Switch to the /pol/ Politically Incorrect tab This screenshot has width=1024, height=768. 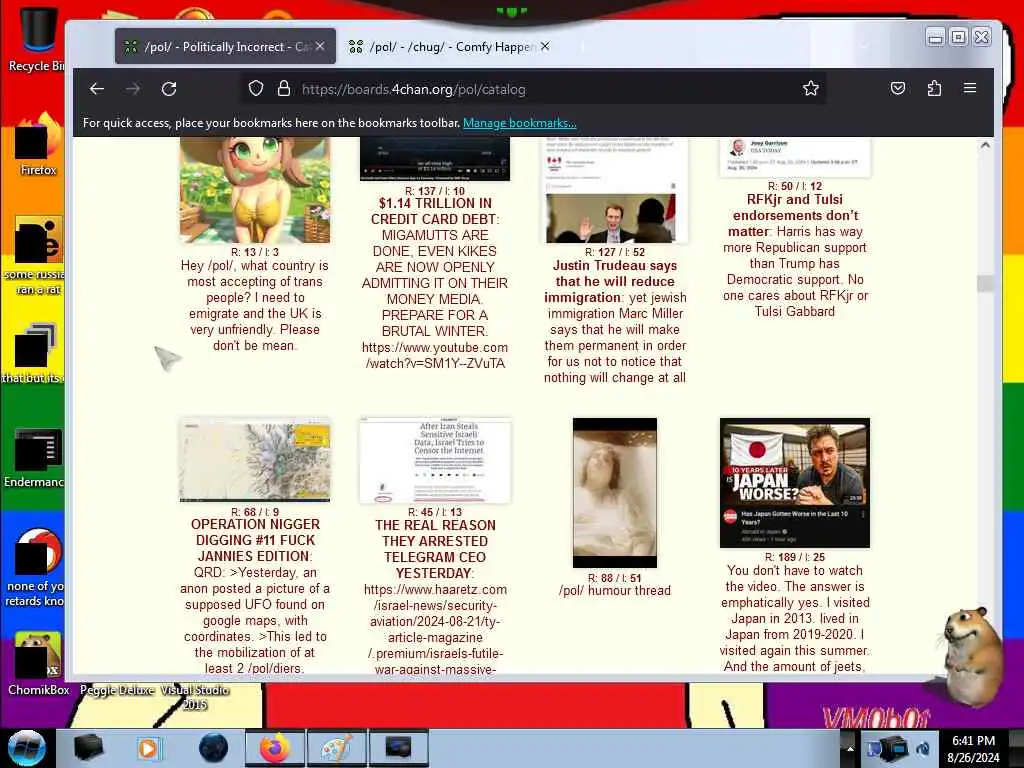(225, 46)
